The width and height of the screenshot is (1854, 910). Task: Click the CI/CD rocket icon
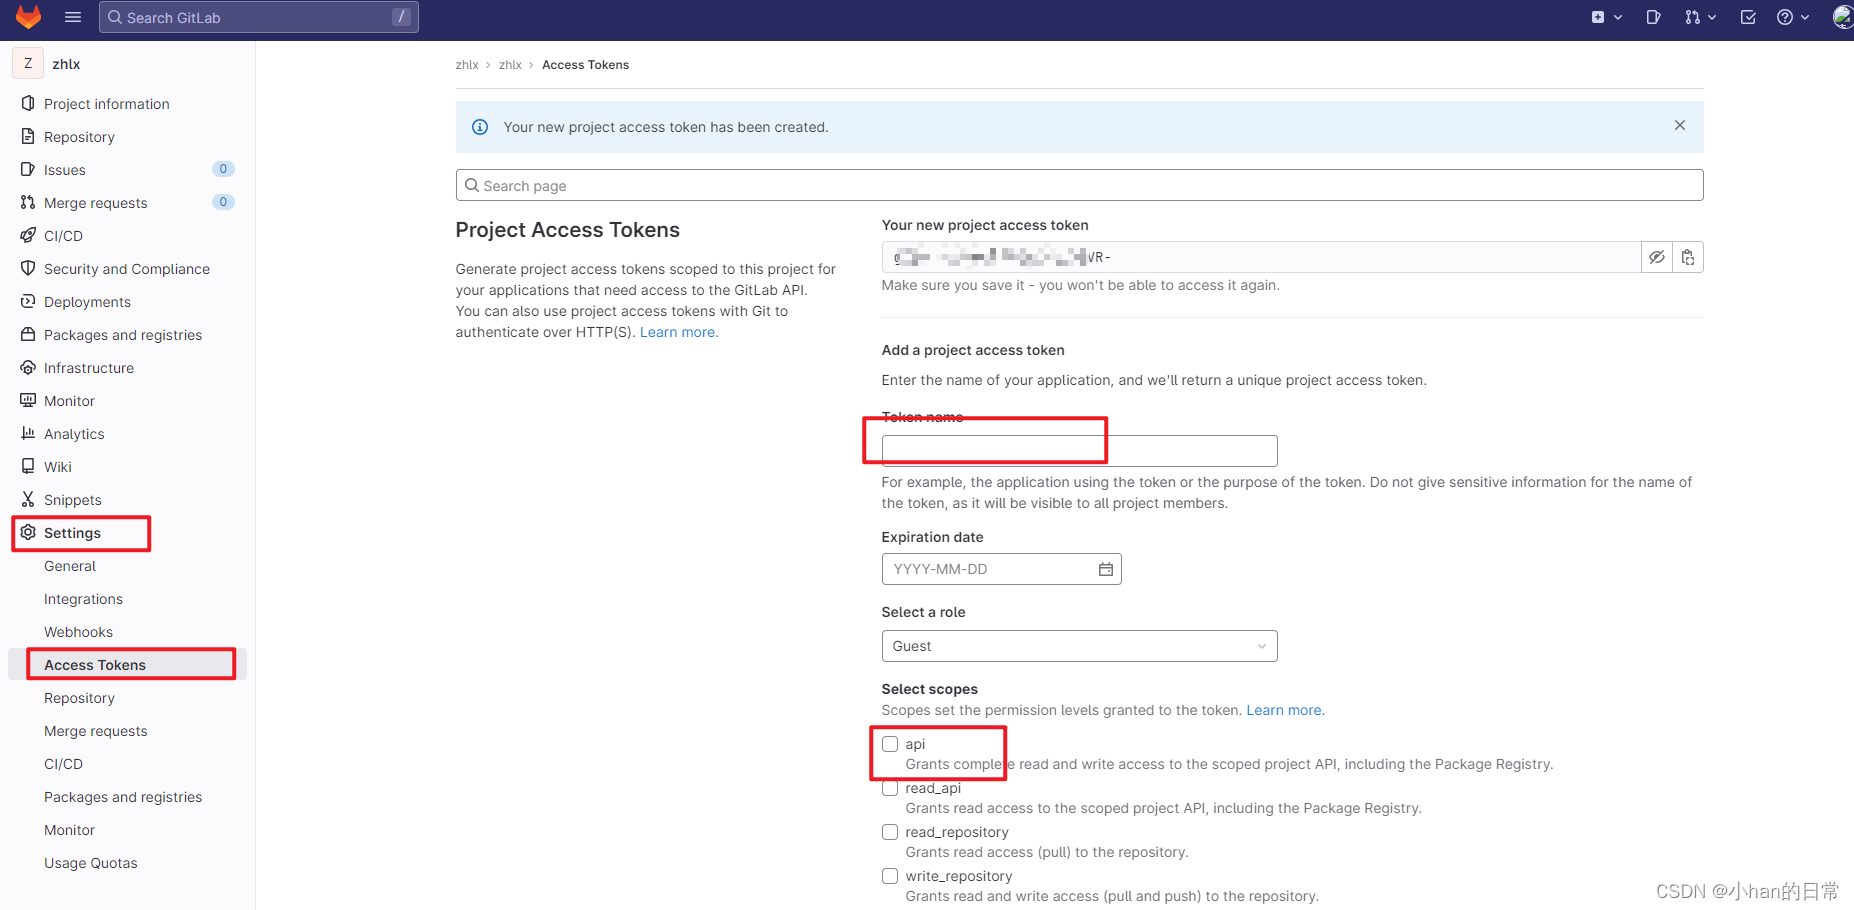(x=28, y=235)
